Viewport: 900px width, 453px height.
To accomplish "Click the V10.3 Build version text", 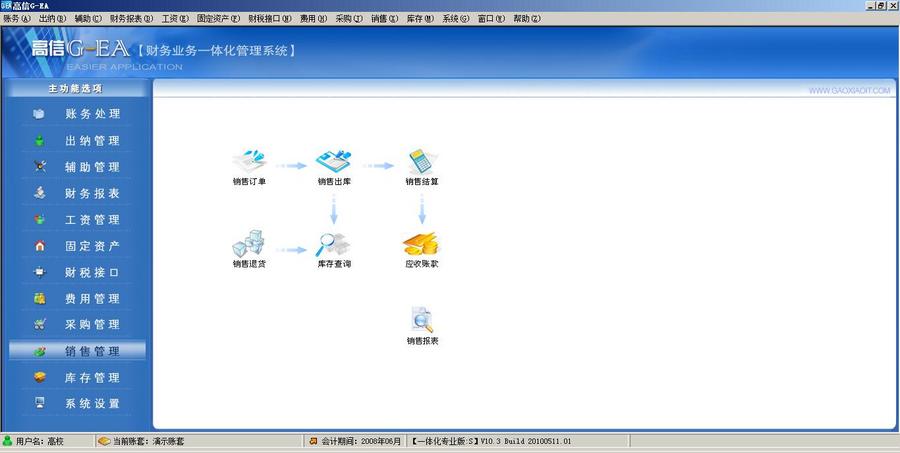I will [x=525, y=441].
